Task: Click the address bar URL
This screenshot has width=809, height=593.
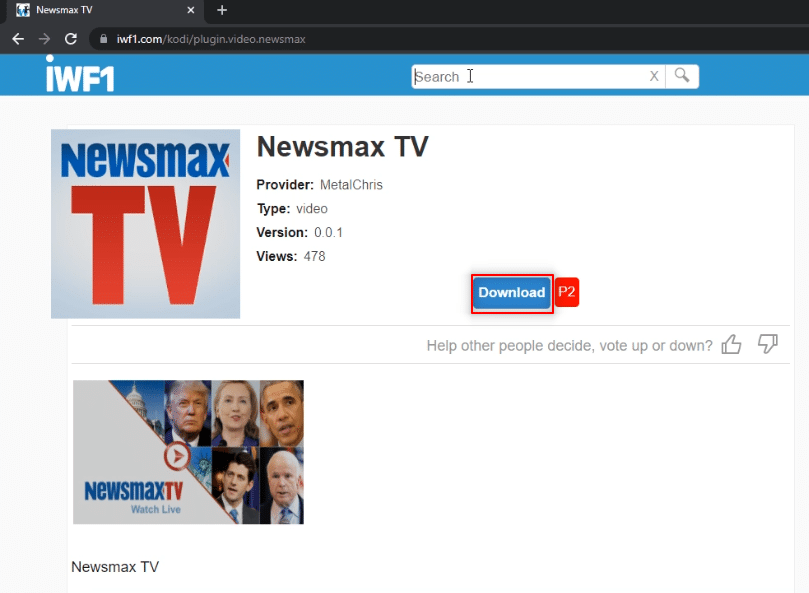Action: (x=211, y=39)
